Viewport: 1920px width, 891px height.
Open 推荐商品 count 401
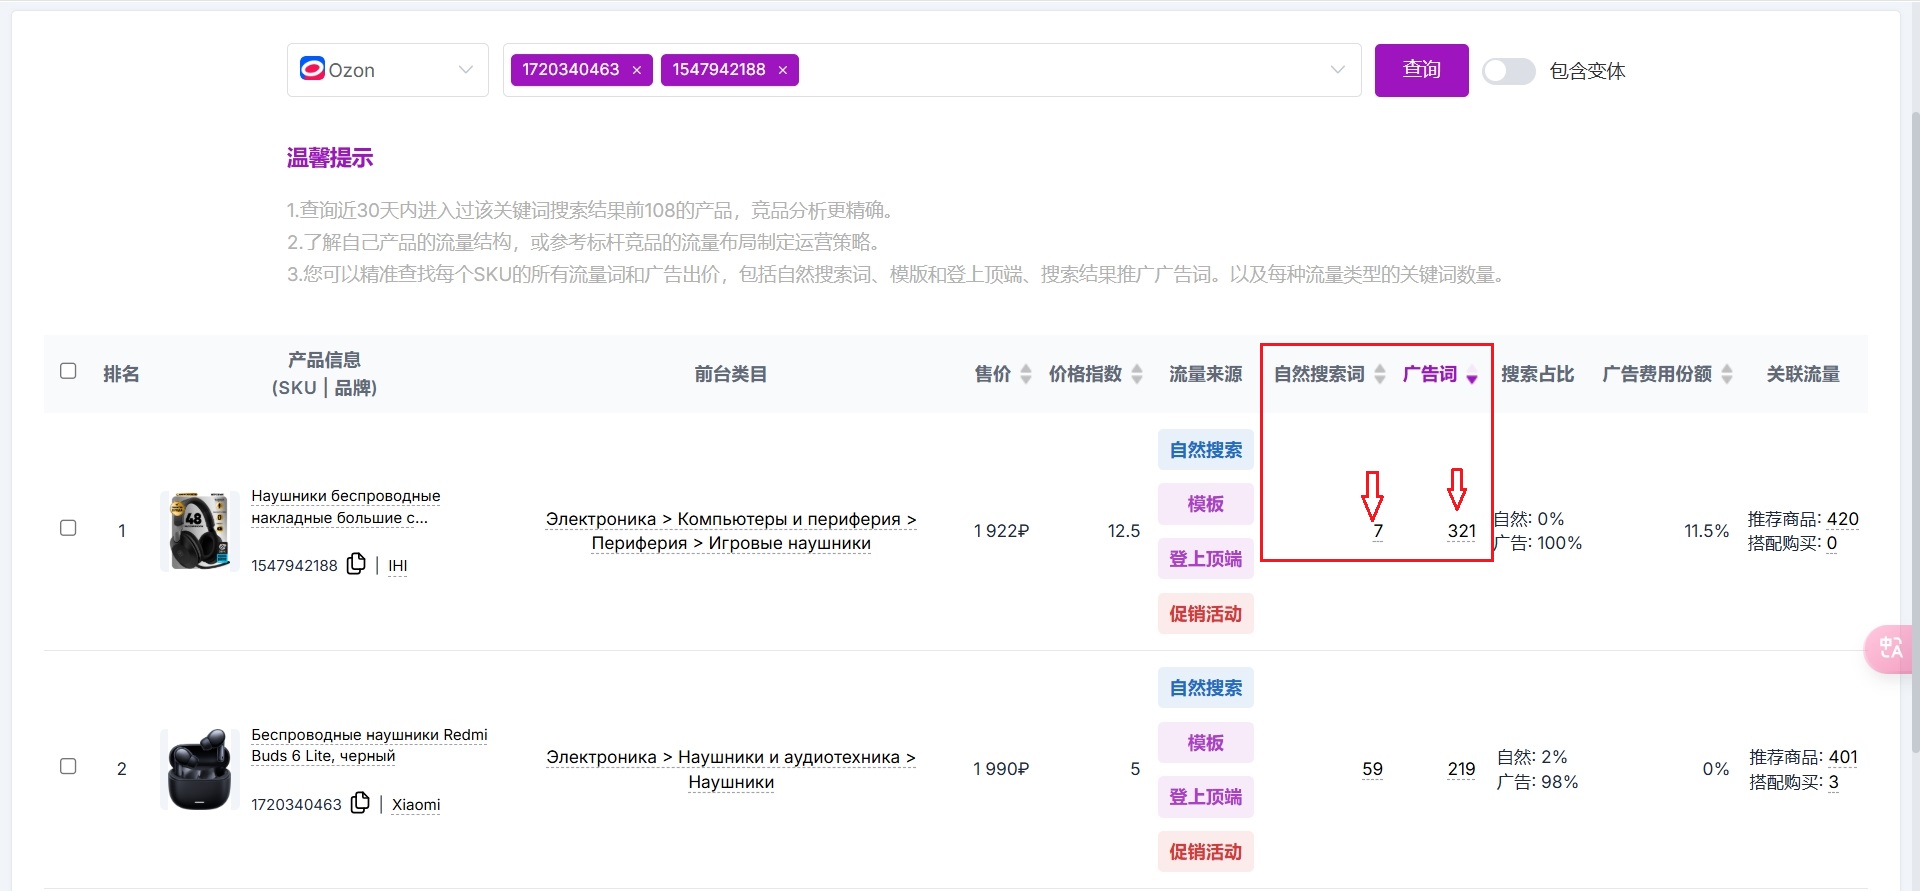tap(1843, 757)
